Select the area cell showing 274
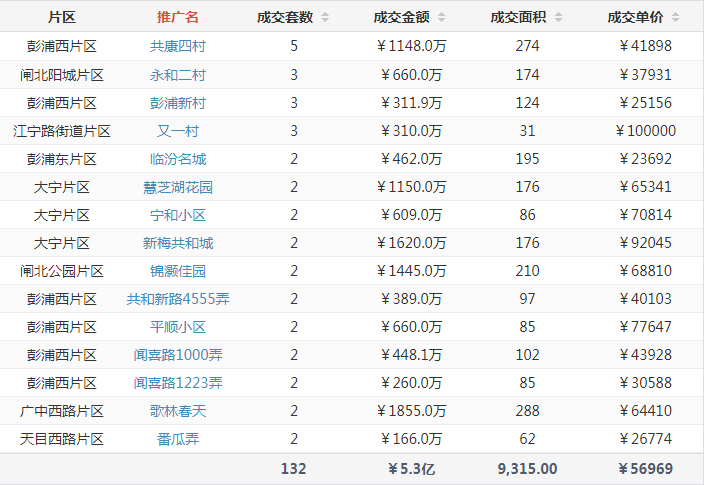 coord(528,46)
